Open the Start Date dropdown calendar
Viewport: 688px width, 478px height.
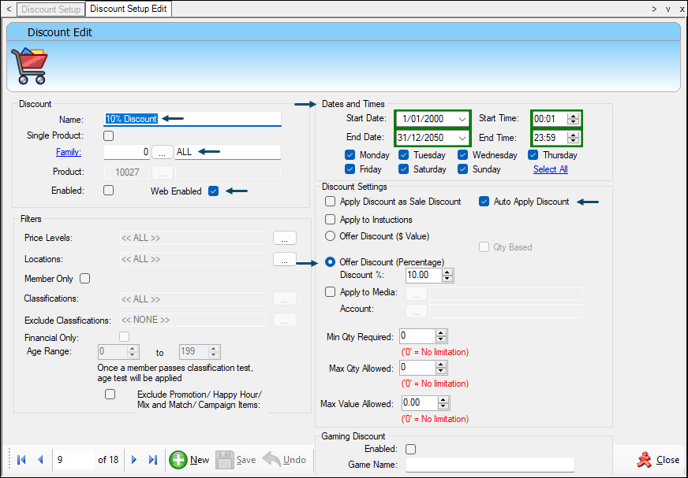point(461,119)
